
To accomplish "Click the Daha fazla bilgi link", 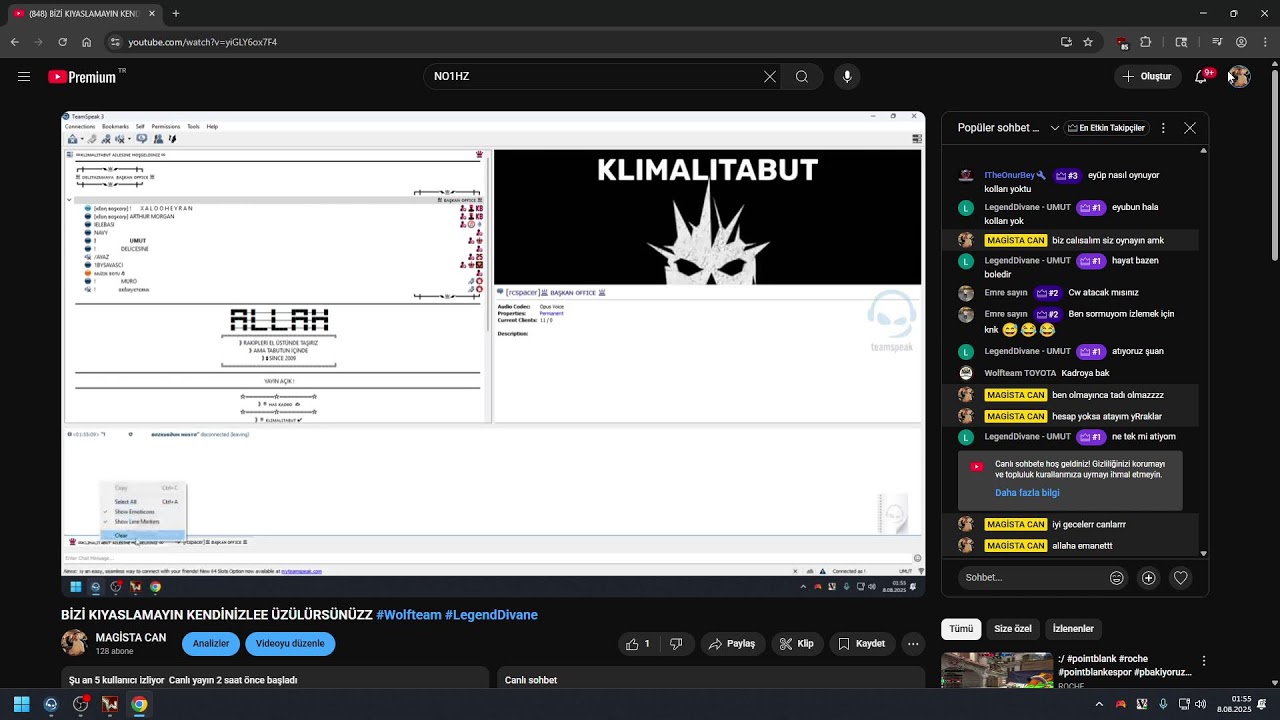I will coord(1027,493).
